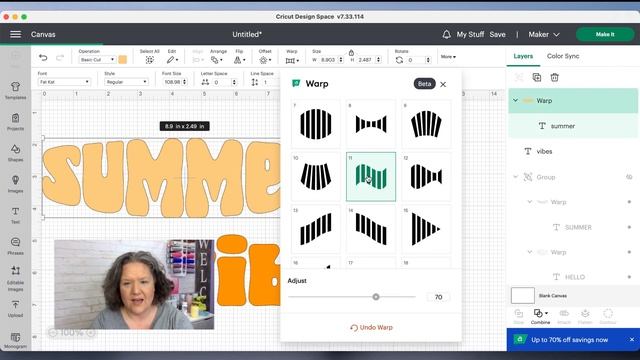
Task: Click the Adjust slider handle
Action: tap(376, 297)
